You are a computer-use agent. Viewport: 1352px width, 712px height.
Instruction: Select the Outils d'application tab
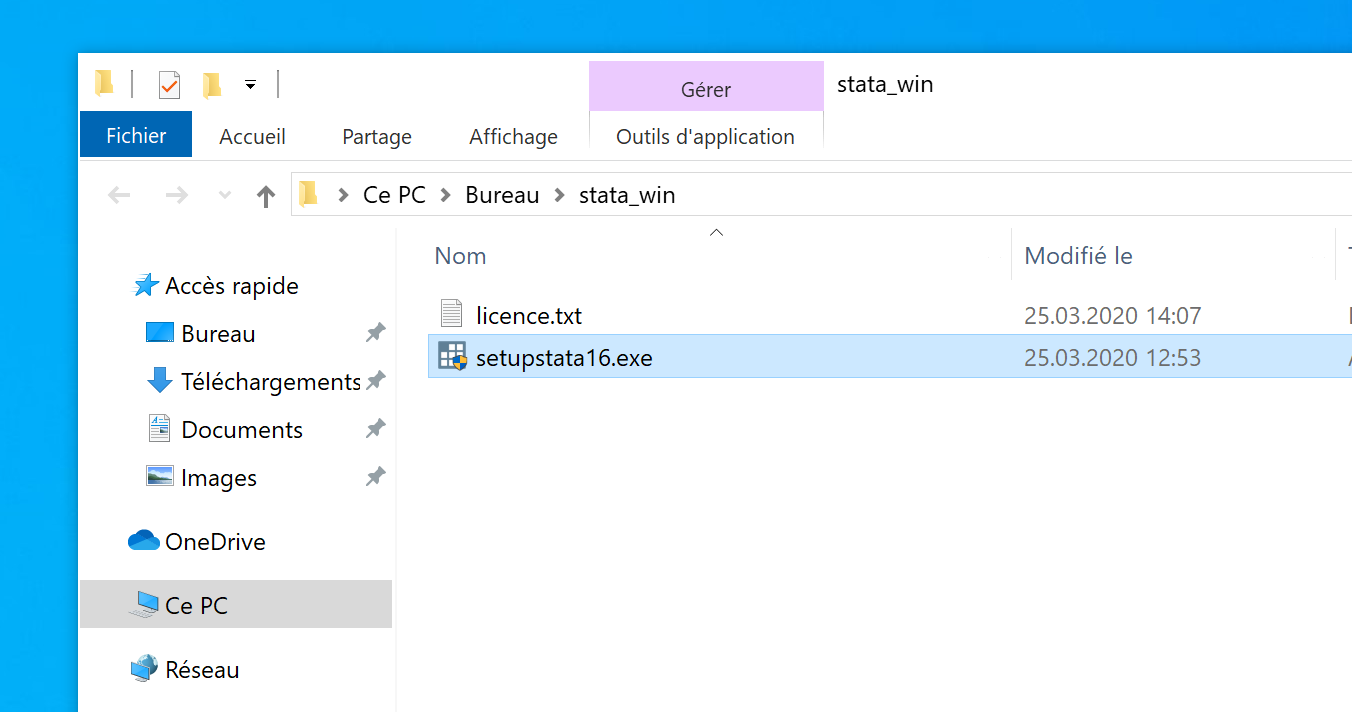pyautogui.click(x=705, y=137)
